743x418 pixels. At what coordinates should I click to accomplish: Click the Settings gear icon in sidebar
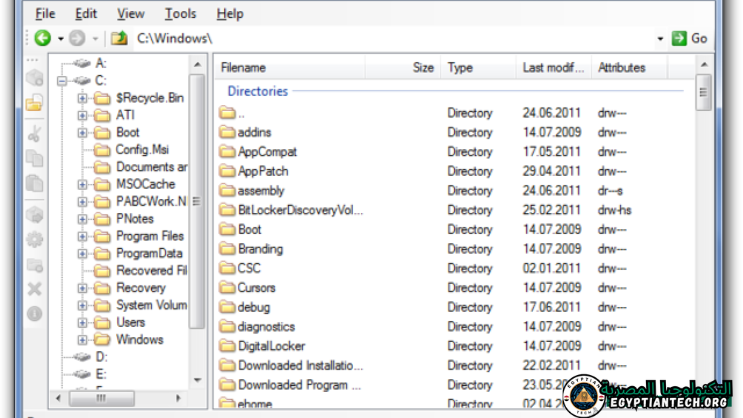point(34,239)
